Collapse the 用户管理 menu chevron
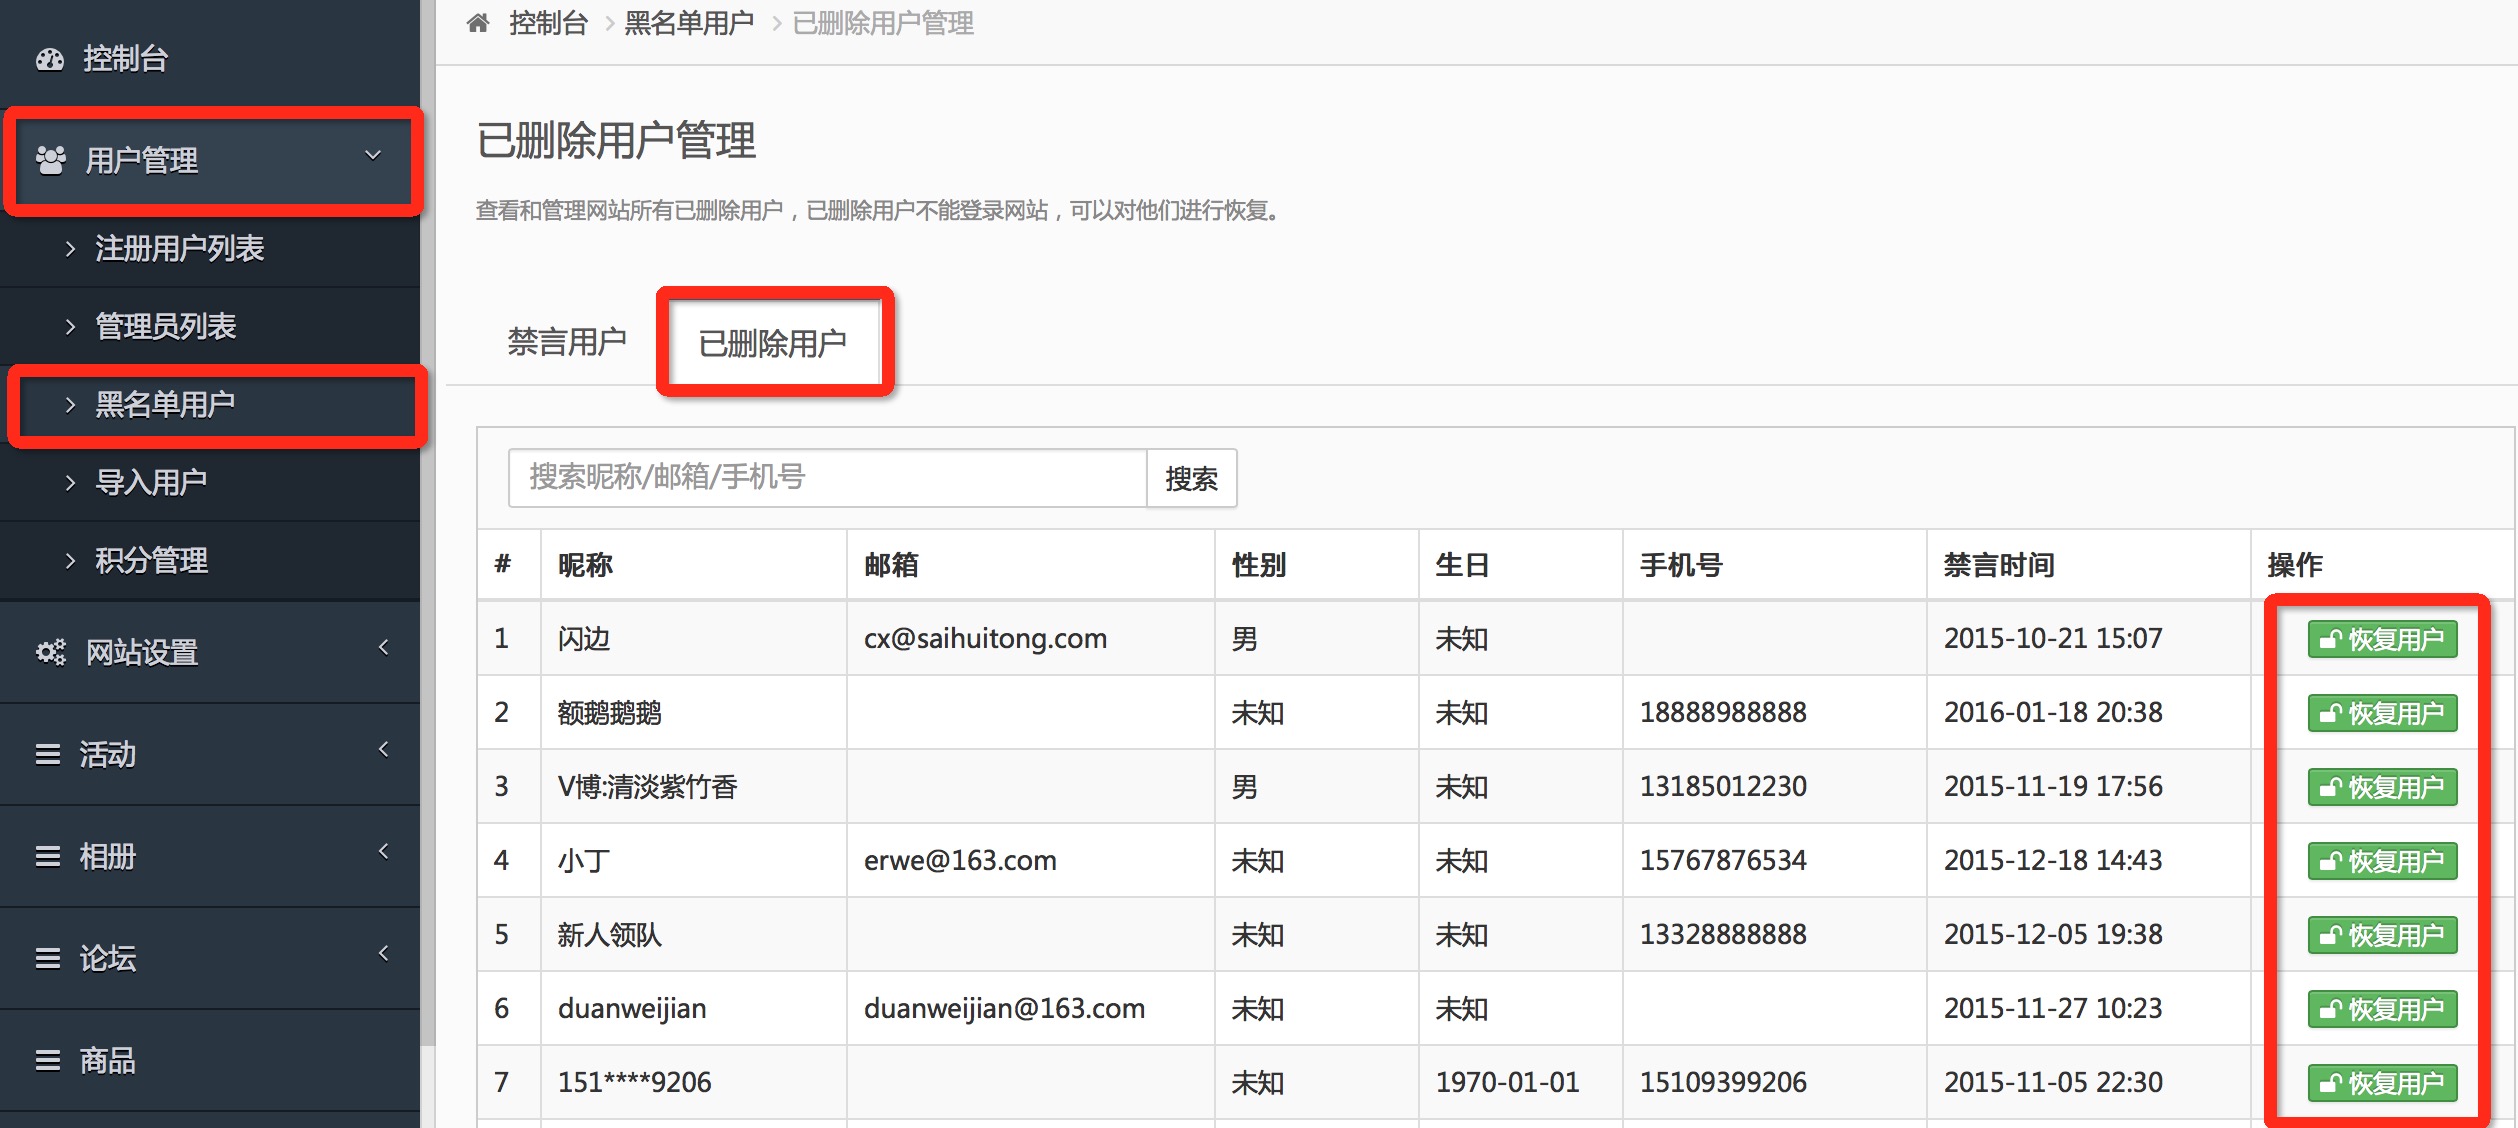2518x1128 pixels. pos(373,156)
